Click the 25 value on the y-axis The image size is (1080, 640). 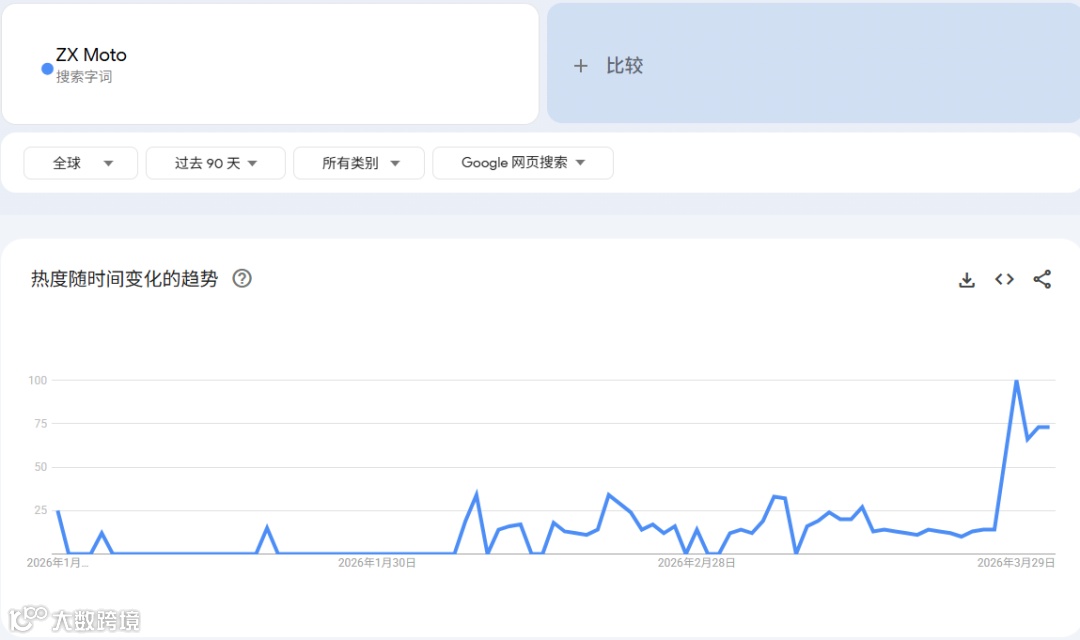41,510
